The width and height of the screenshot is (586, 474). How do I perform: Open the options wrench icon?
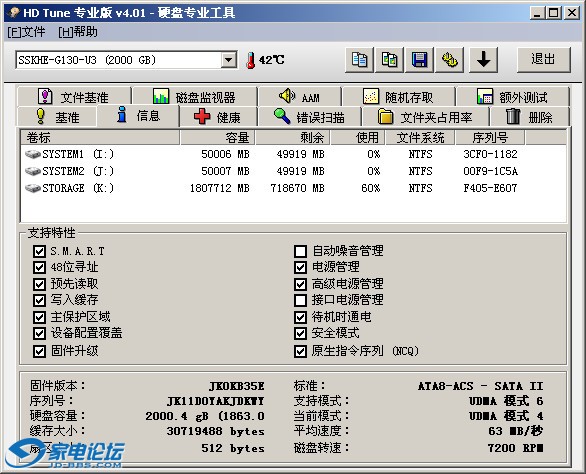pos(450,60)
